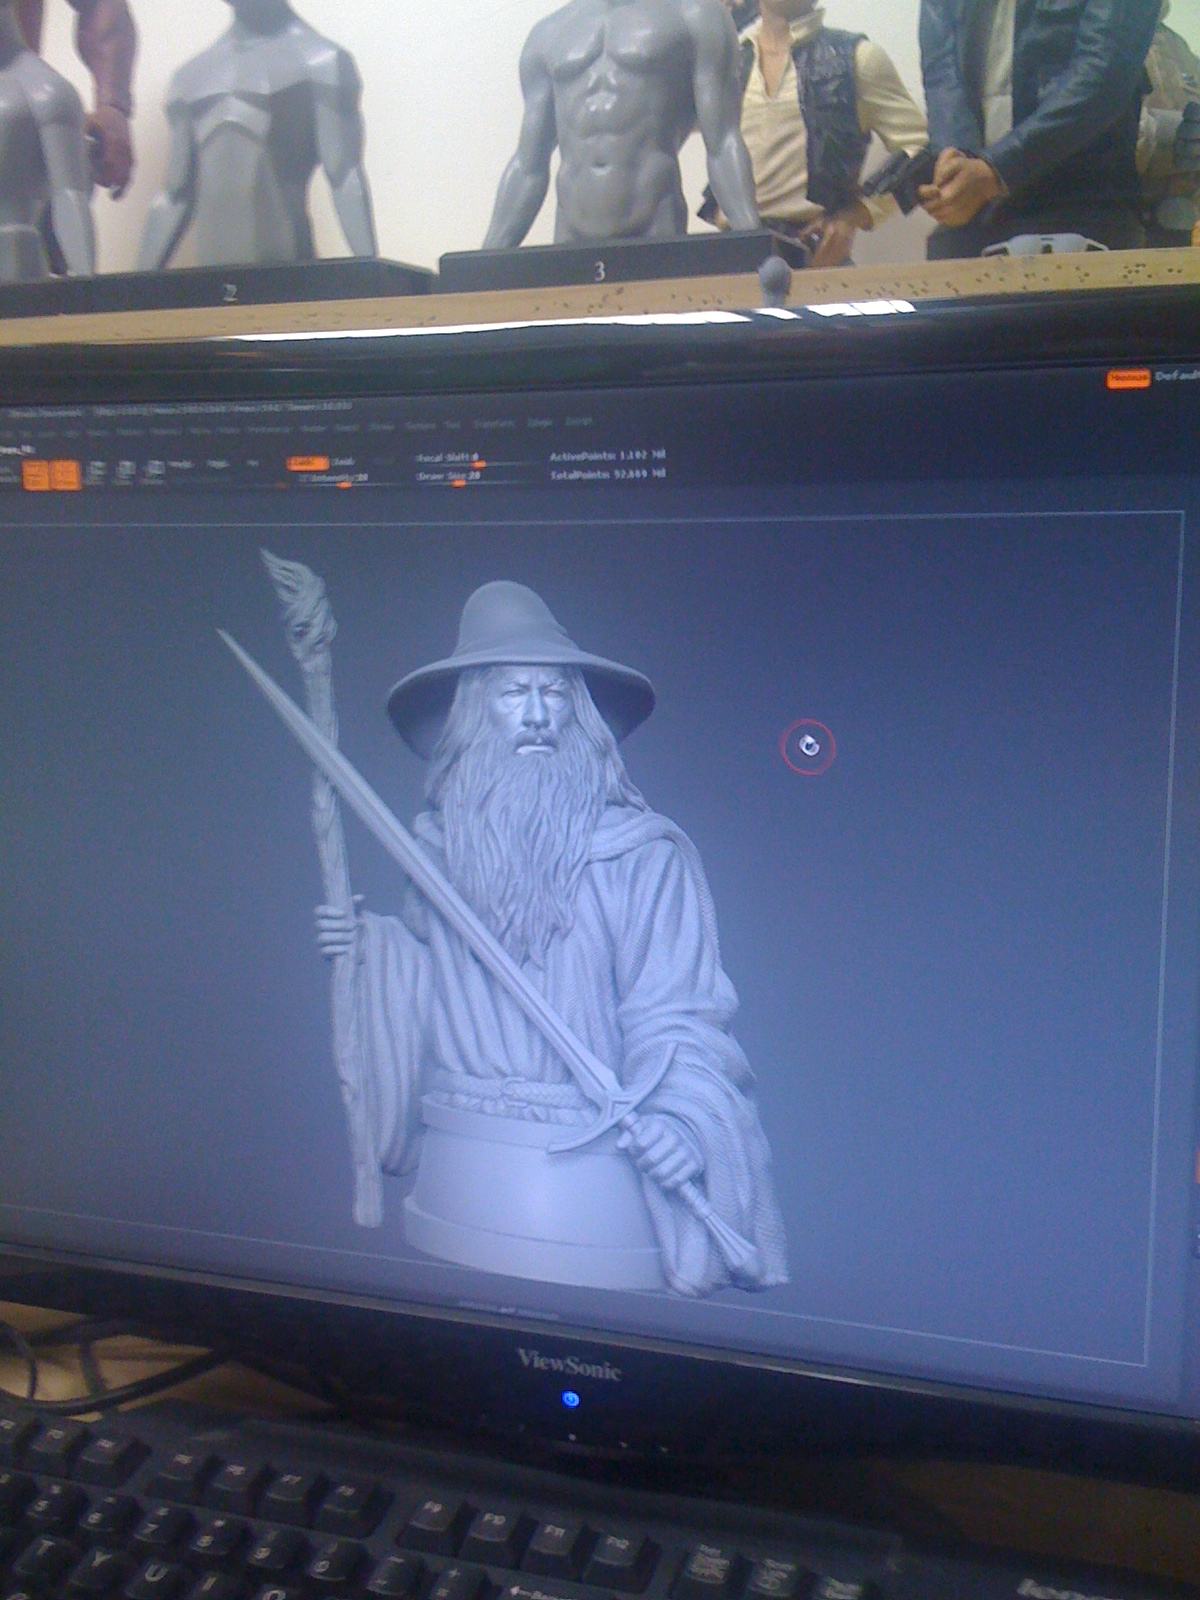1200x1600 pixels.
Task: Expand the Zscript menu
Action: pyautogui.click(x=580, y=422)
